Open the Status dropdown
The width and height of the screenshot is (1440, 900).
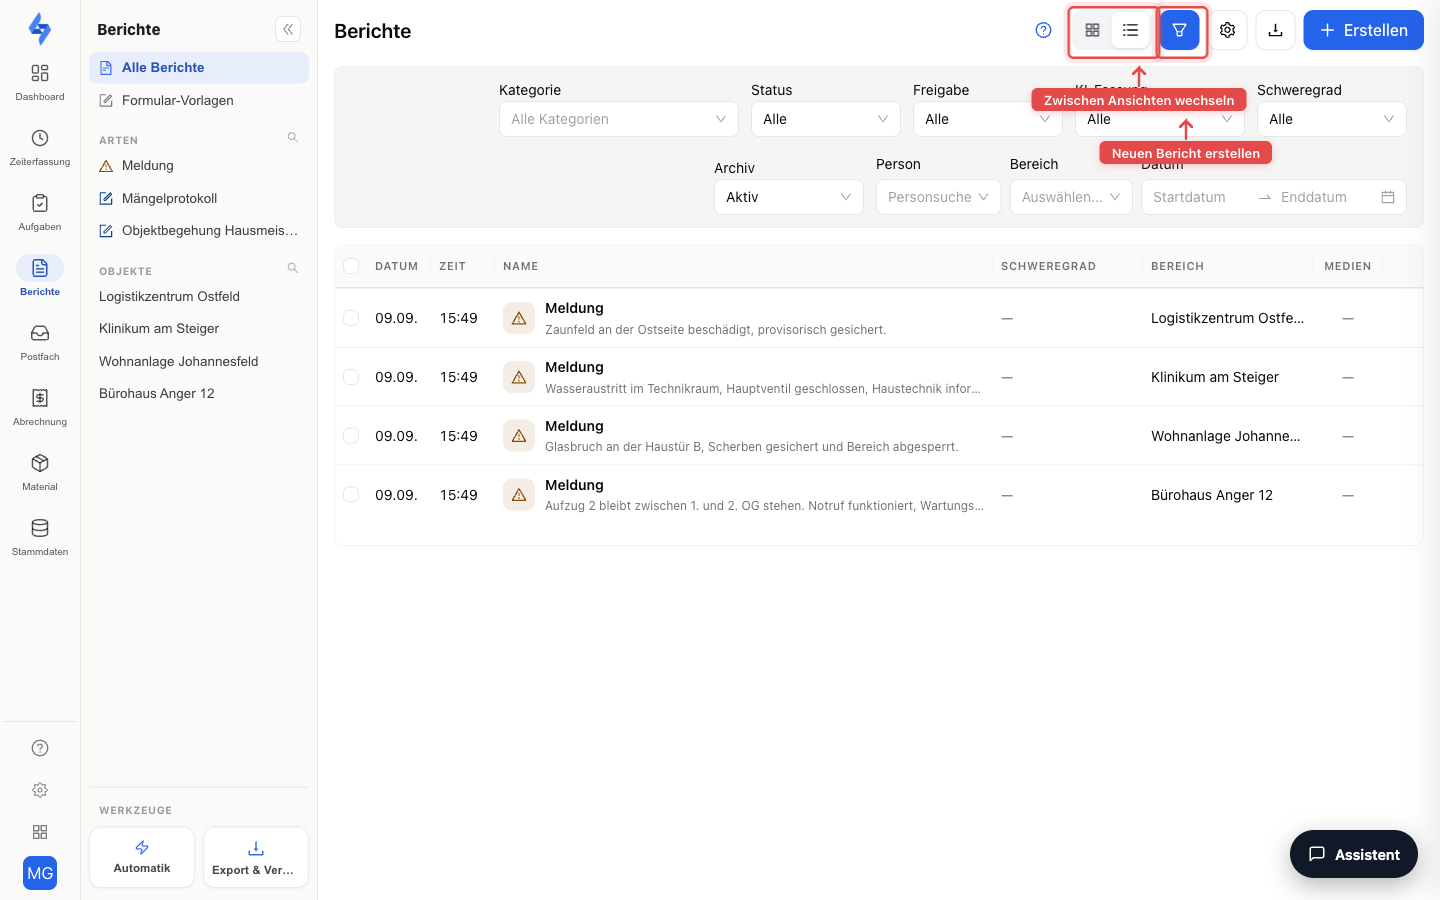click(x=826, y=119)
